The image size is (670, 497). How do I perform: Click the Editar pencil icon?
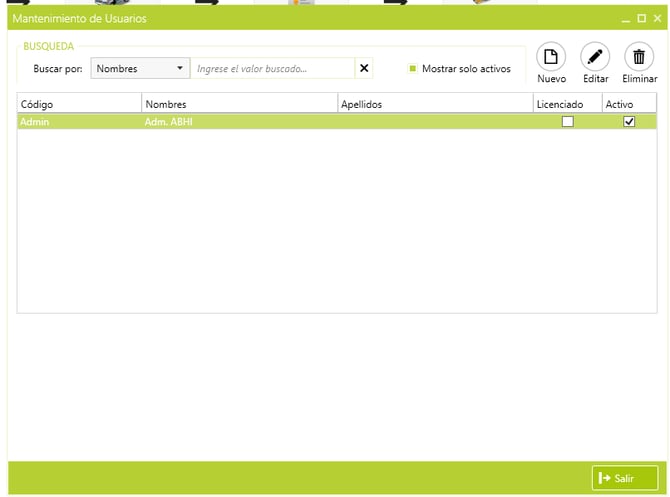click(x=595, y=57)
